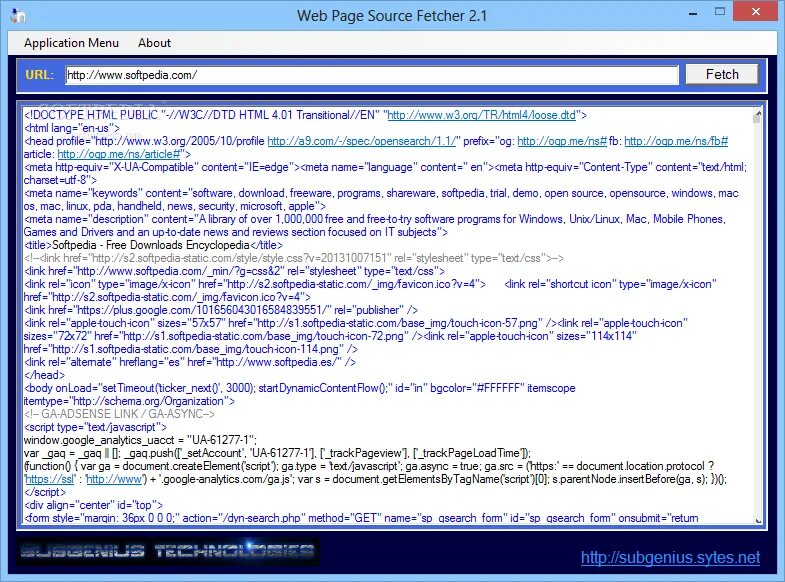This screenshot has width=785, height=582.
Task: Click the ogp.me/ns# link
Action: coord(562,141)
